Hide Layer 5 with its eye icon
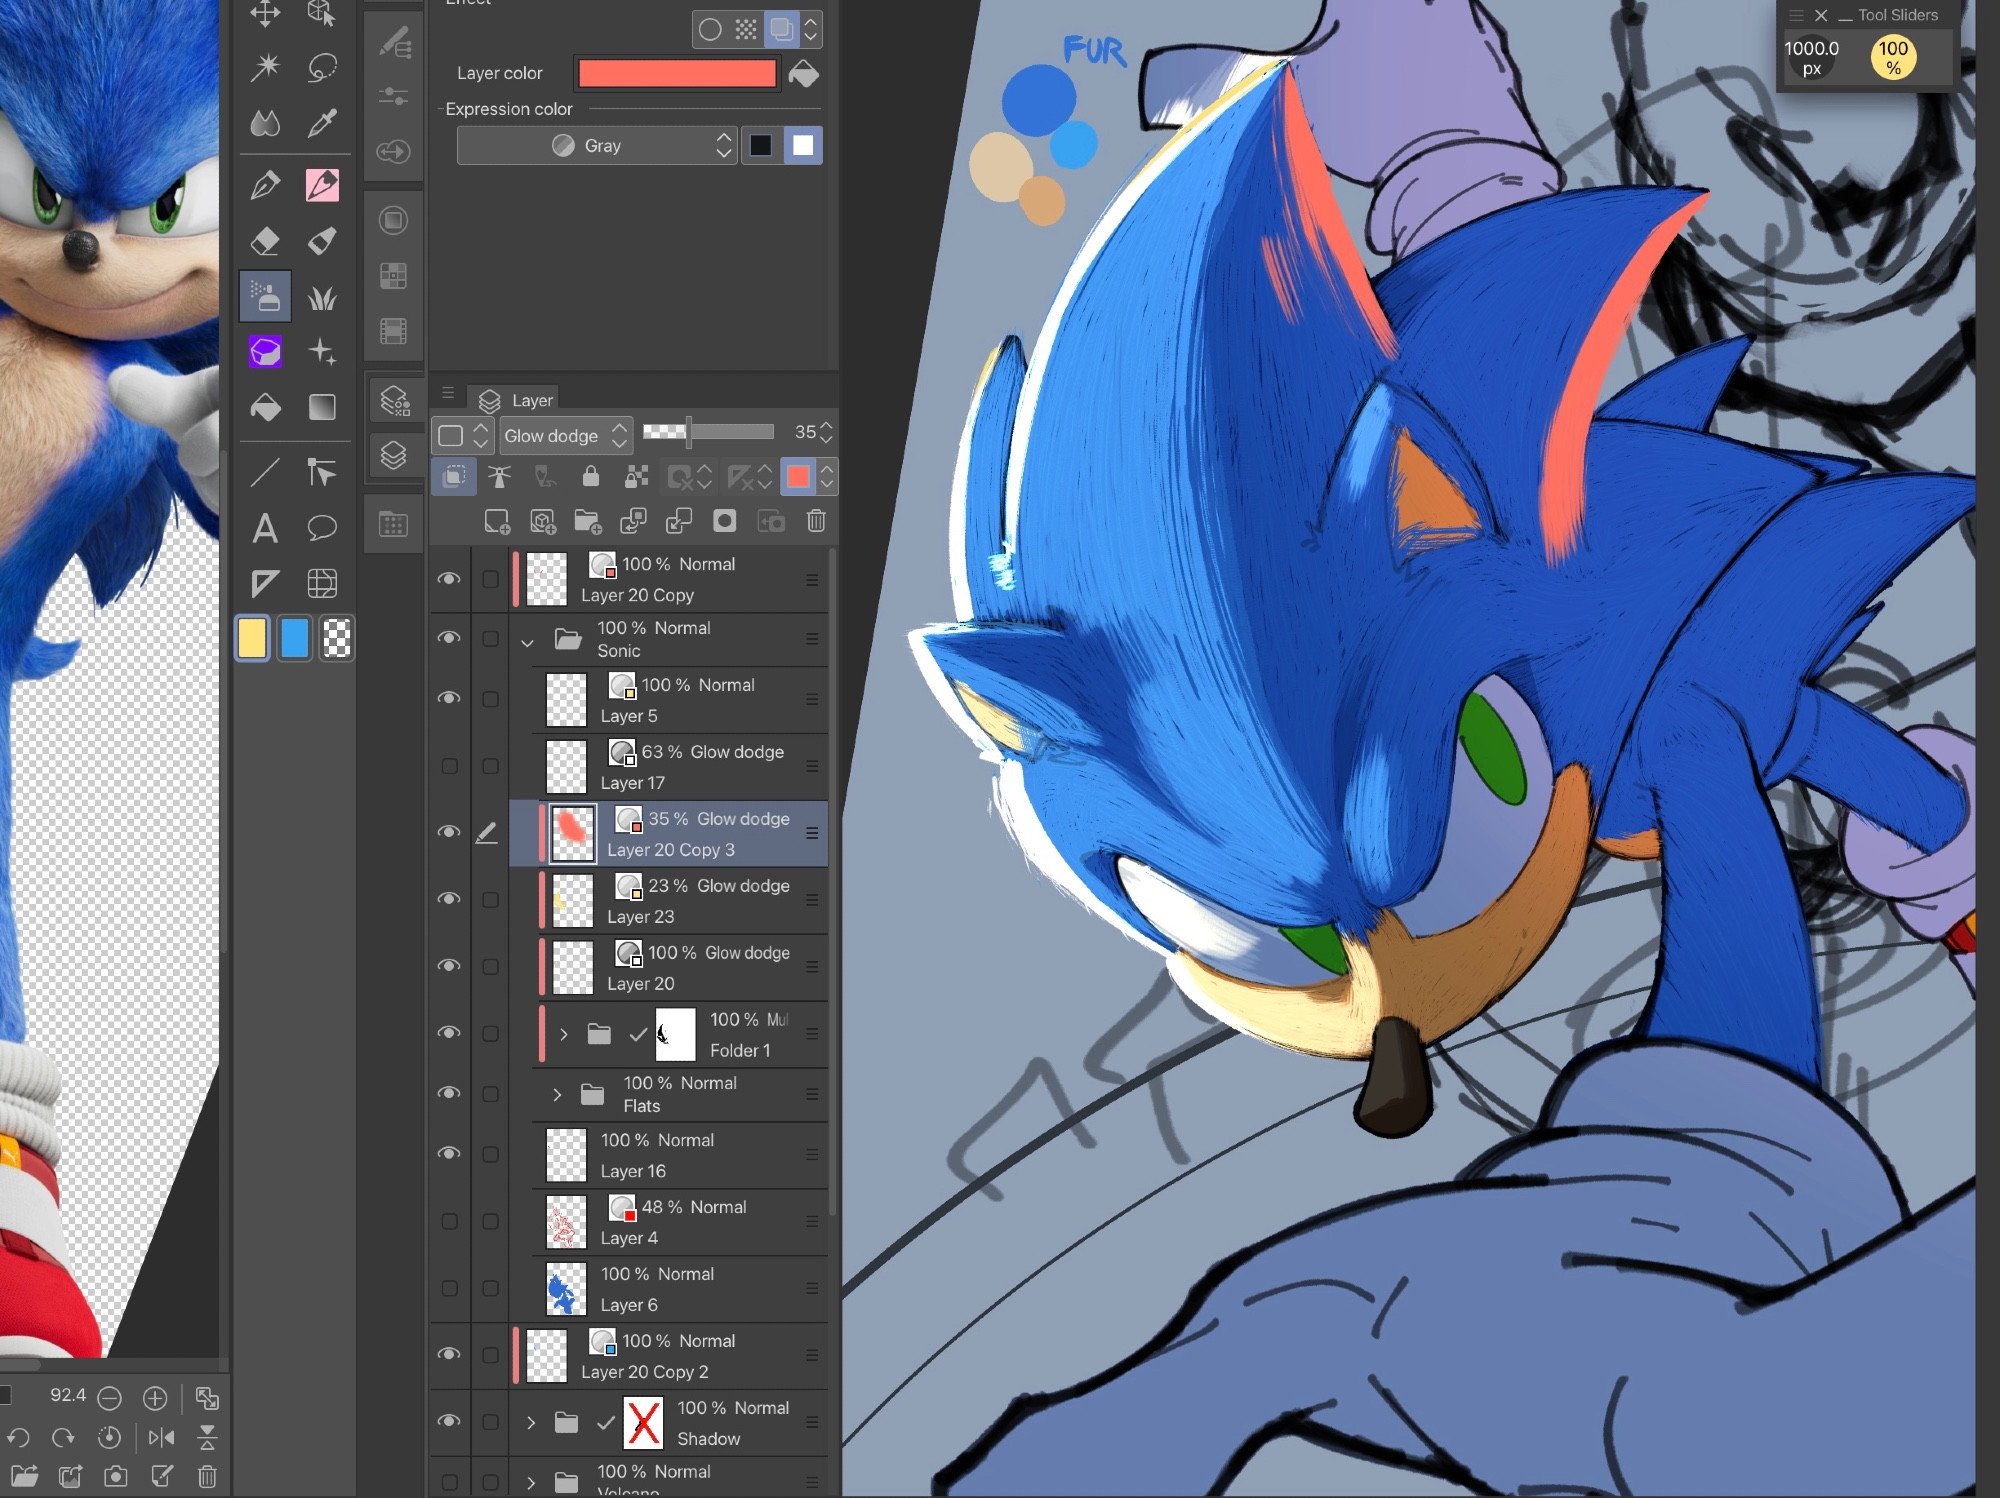2000x1498 pixels. click(x=449, y=698)
